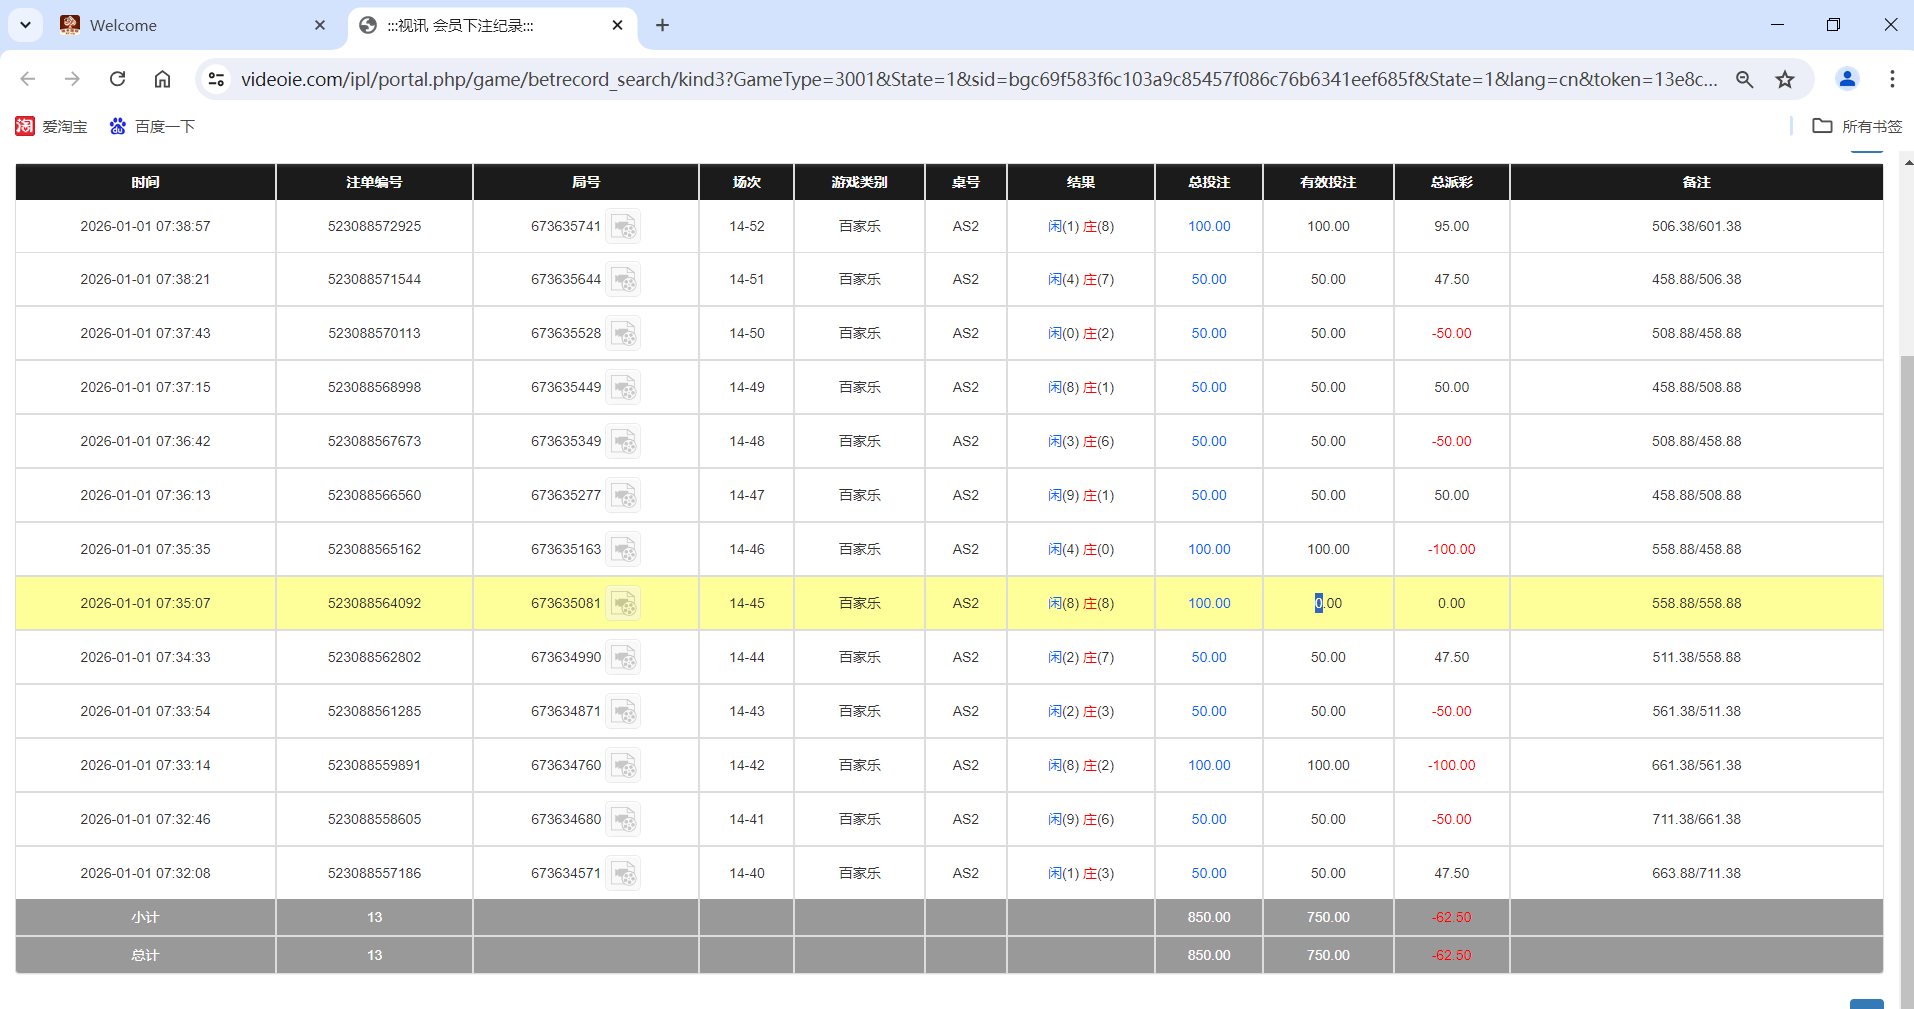Click replay icon beside round 673635081
This screenshot has width=1914, height=1009.
pos(624,604)
